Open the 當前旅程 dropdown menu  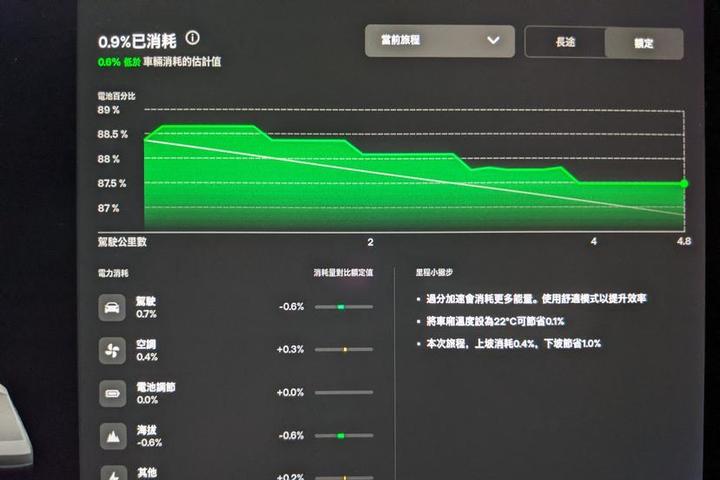coord(440,41)
